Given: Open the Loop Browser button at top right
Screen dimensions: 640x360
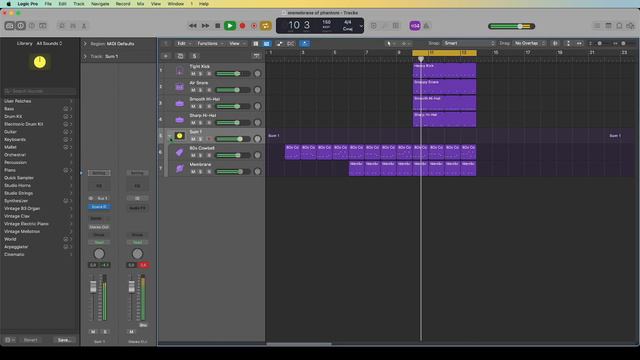Looking at the screenshot, I should pos(619,26).
